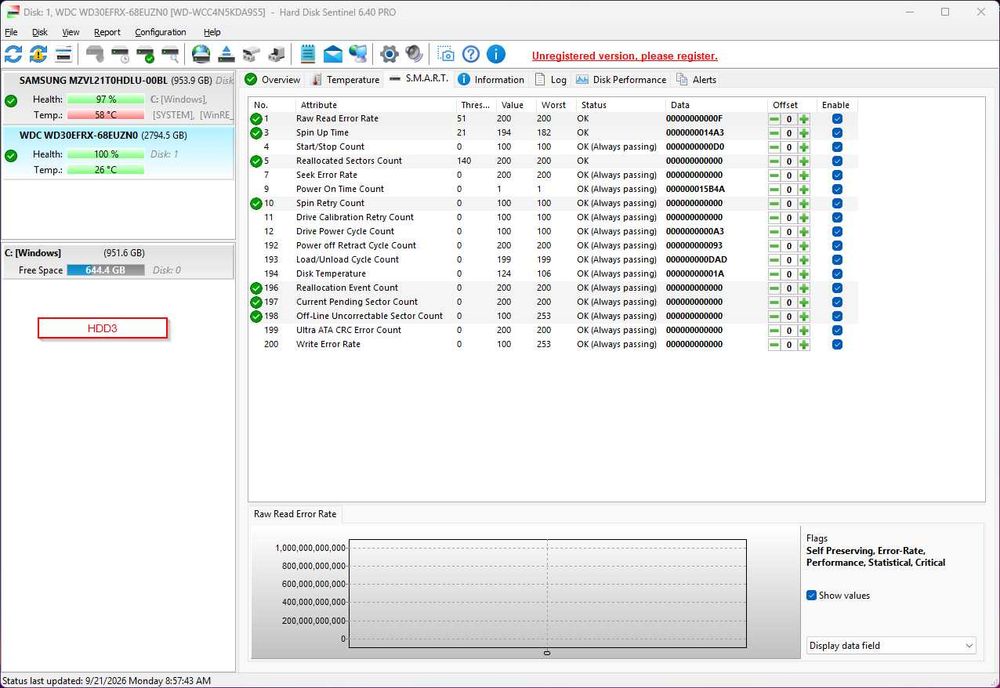Open help with the question mark icon
The height and width of the screenshot is (688, 1000).
(x=471, y=54)
